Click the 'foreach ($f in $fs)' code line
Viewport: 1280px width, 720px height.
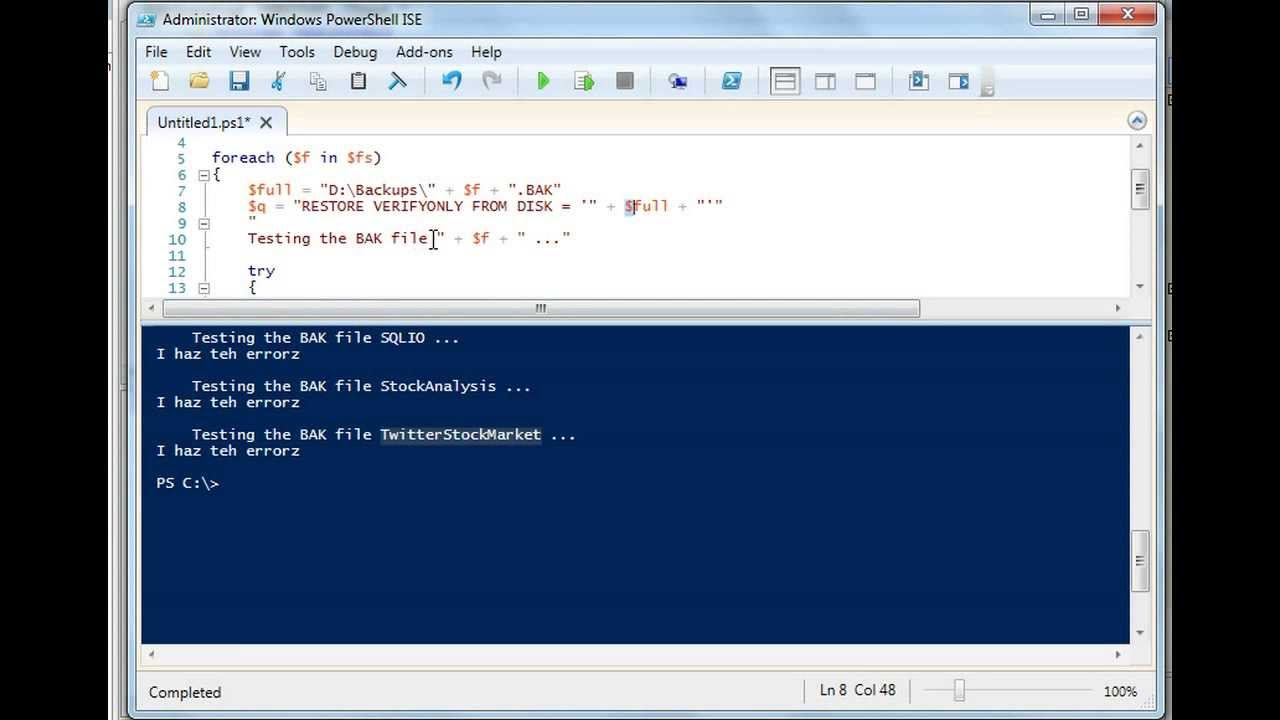[296, 158]
